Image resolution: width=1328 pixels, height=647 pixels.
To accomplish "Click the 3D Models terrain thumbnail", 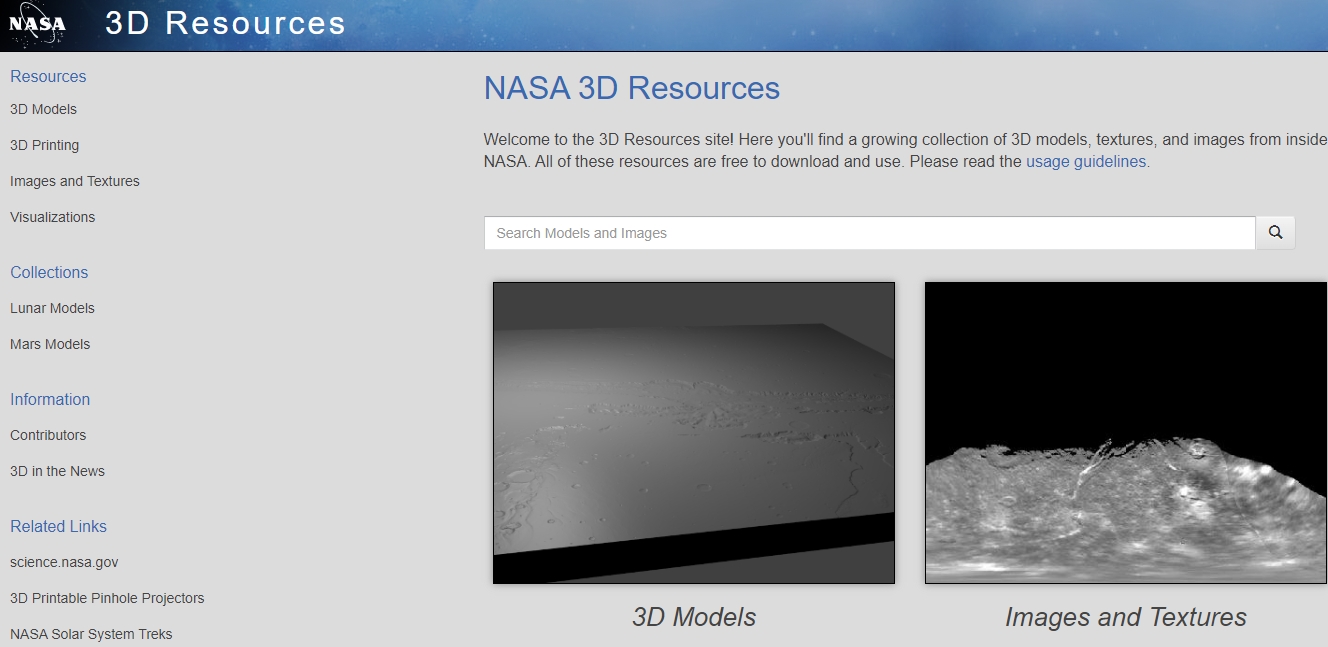I will pos(694,433).
